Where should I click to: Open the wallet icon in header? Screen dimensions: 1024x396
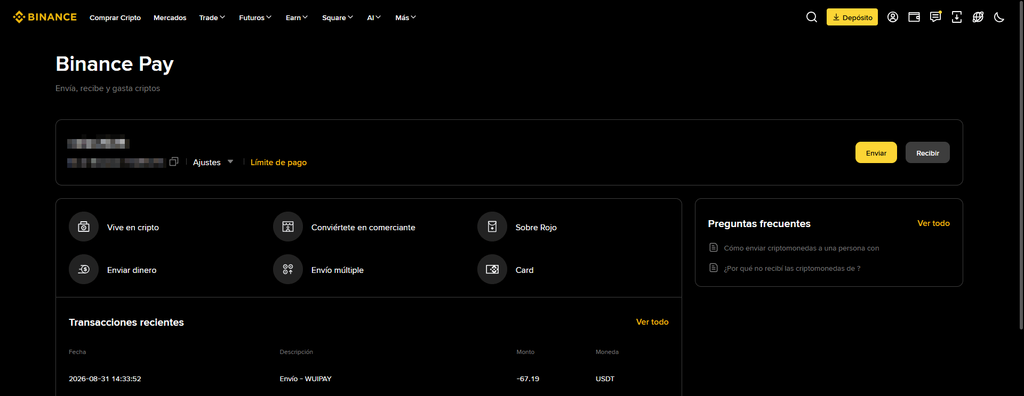(x=914, y=18)
